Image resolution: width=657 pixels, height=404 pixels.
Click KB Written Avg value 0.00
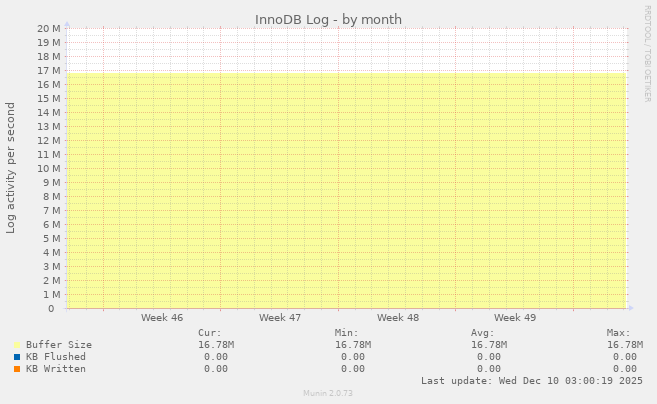tap(489, 369)
